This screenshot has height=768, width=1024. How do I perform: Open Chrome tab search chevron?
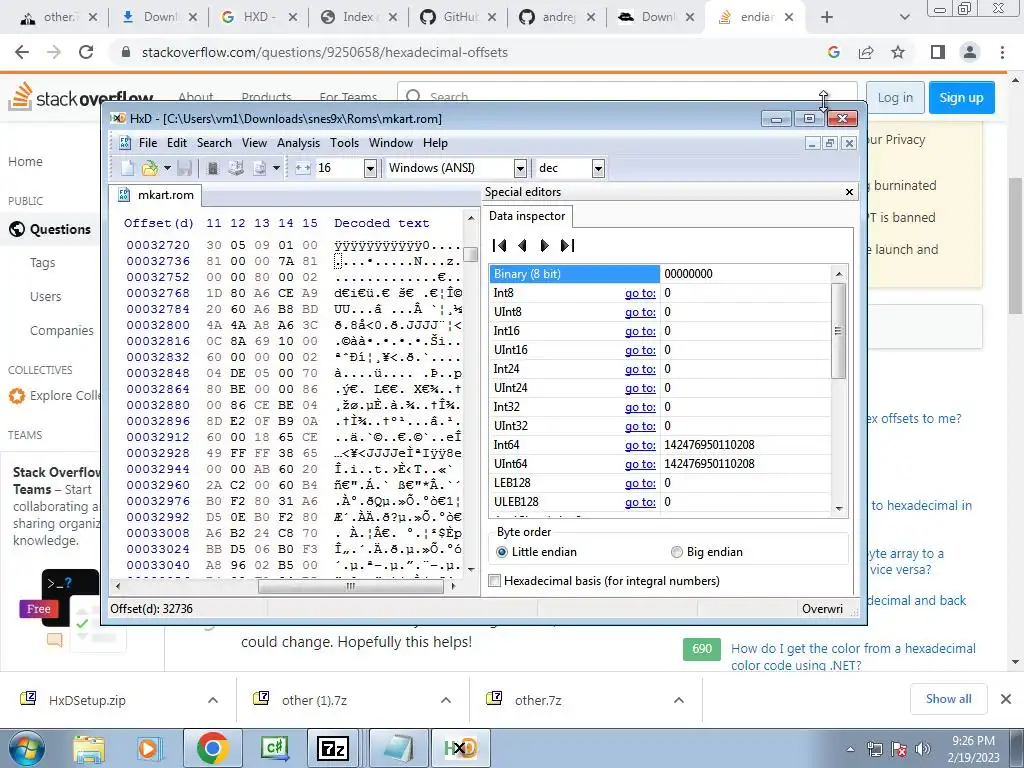[x=904, y=18]
